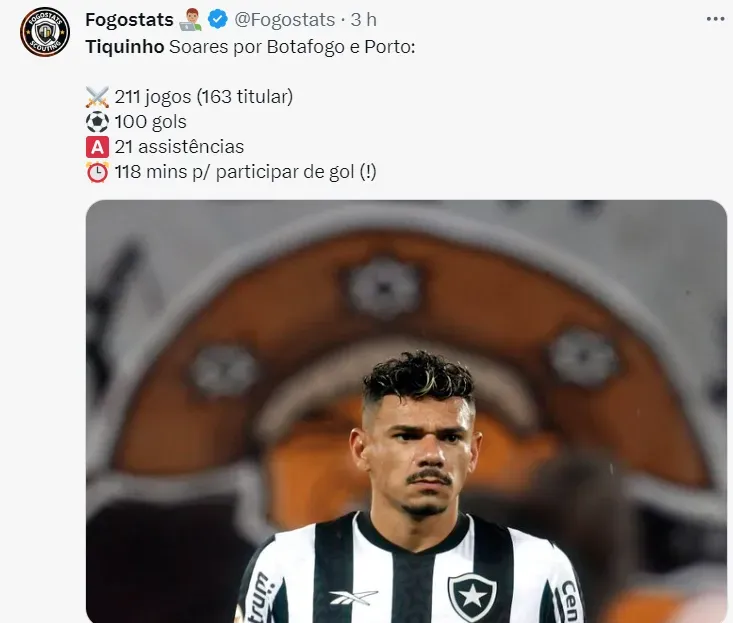Screen dimensions: 733x623
Task: Click the bold Tiquinho name text
Action: (x=125, y=47)
